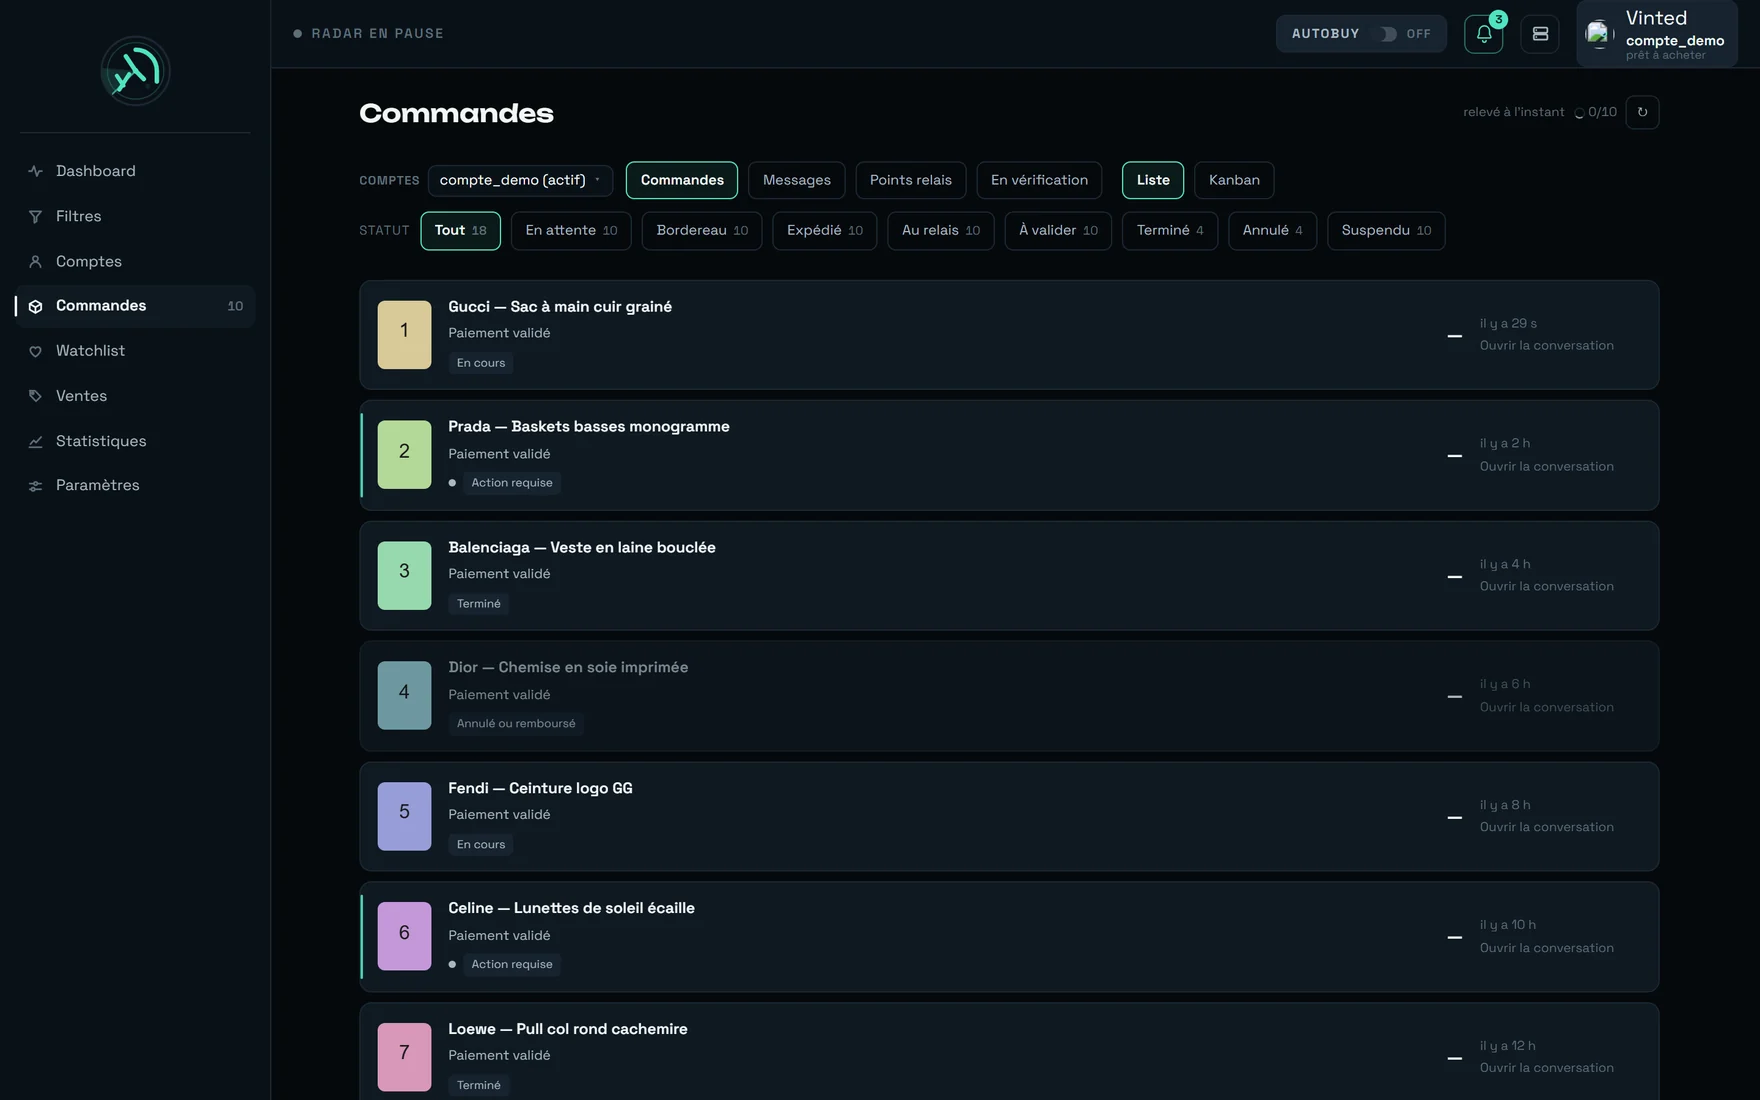Click the green thumbnail numbered 2
Image resolution: width=1760 pixels, height=1100 pixels.
coord(404,455)
